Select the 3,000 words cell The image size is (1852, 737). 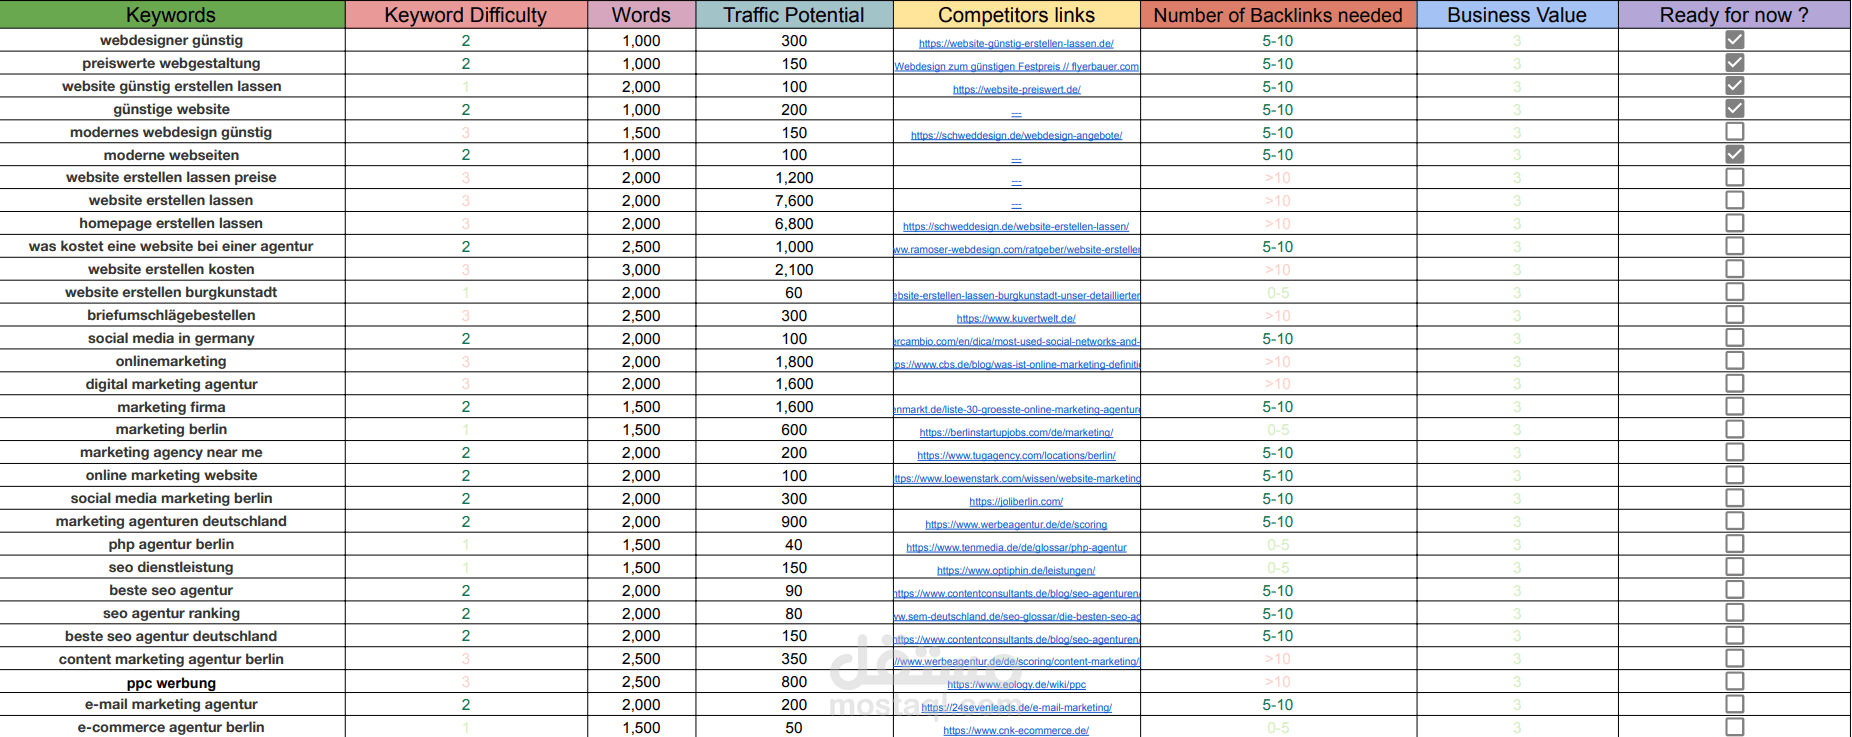pos(641,269)
